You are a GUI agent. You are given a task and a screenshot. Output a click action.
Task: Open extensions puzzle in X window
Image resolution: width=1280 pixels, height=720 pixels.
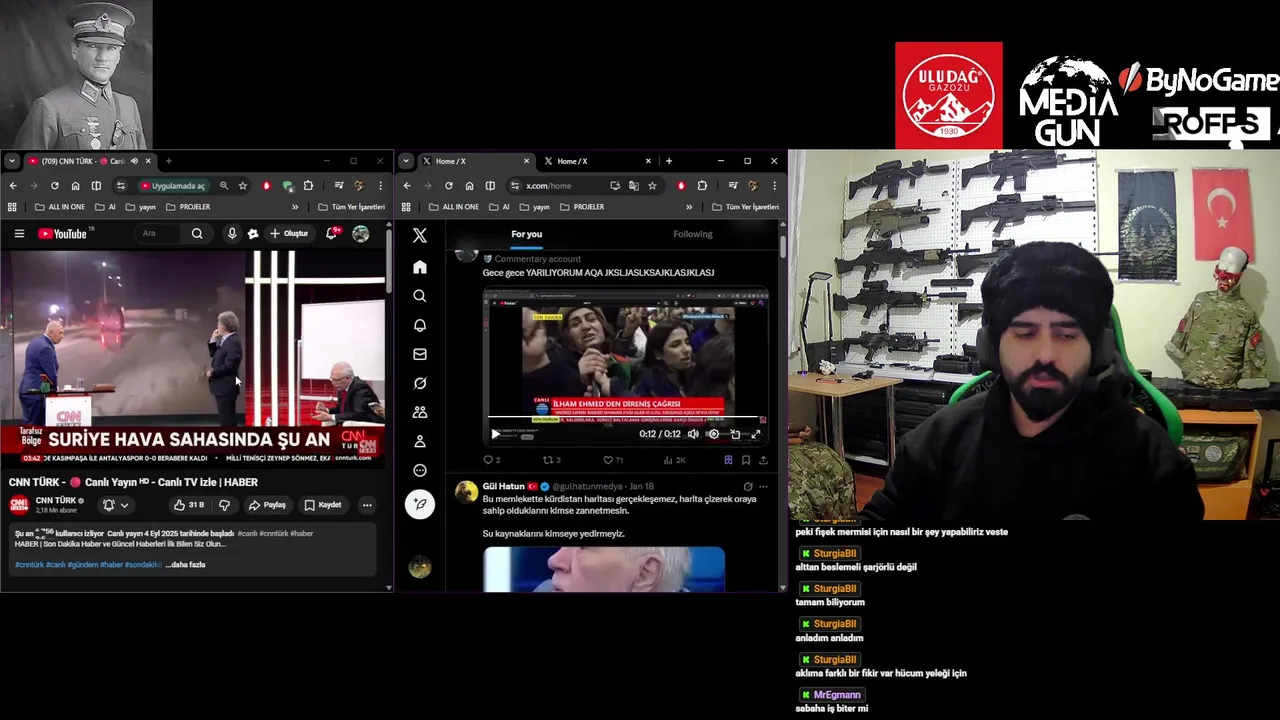click(702, 185)
